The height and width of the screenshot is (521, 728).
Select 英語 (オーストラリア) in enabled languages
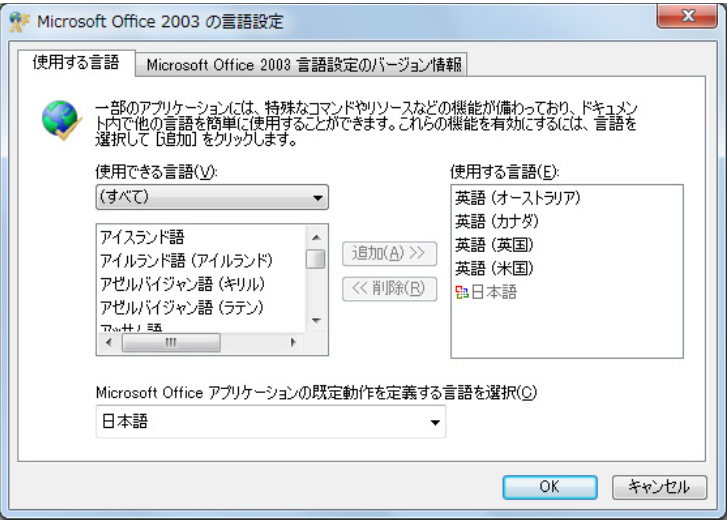click(517, 198)
